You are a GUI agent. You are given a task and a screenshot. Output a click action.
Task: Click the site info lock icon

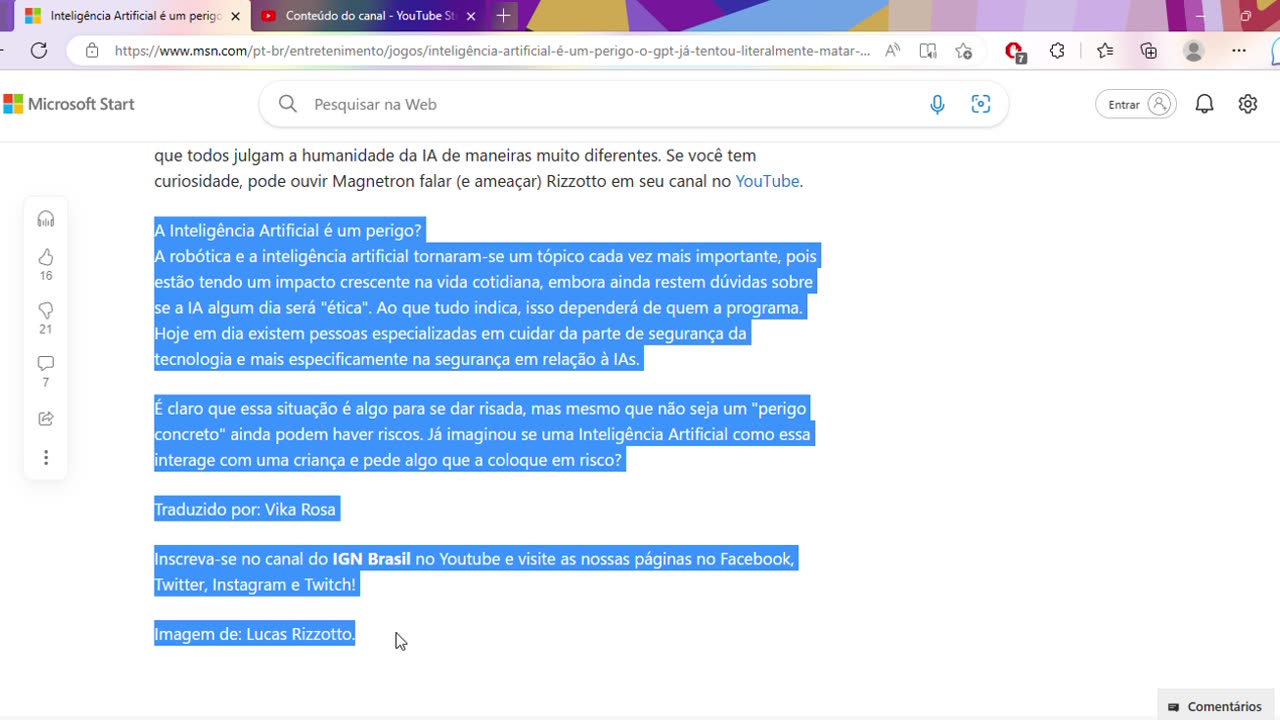click(92, 51)
